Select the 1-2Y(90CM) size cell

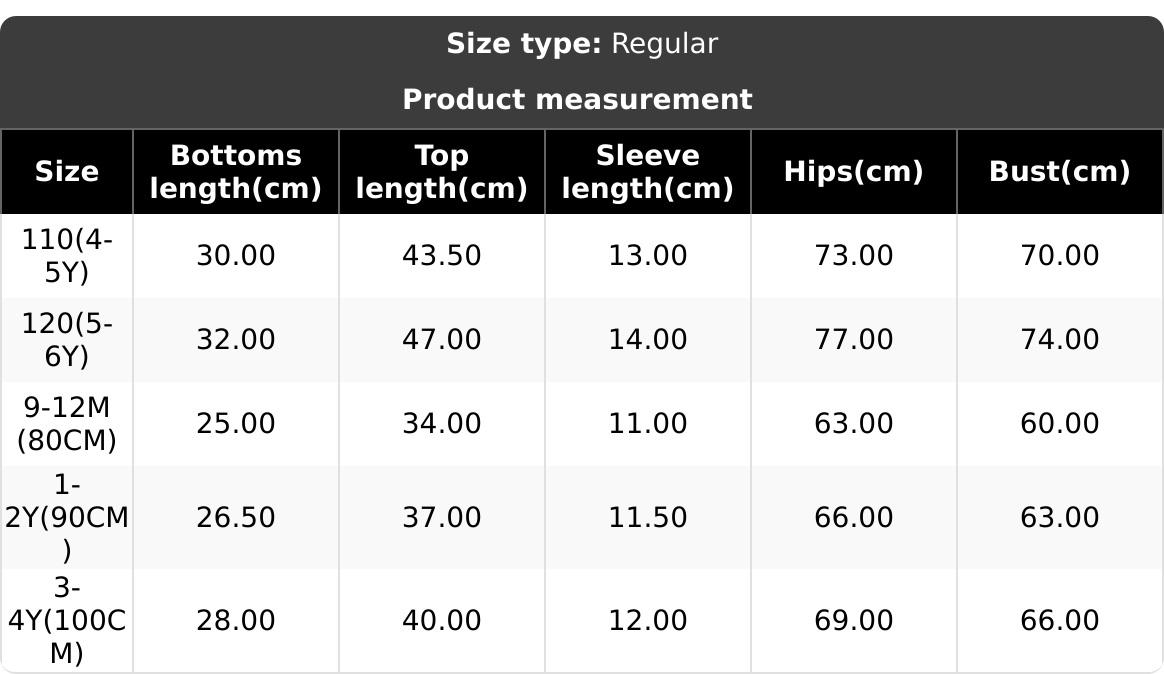click(66, 517)
